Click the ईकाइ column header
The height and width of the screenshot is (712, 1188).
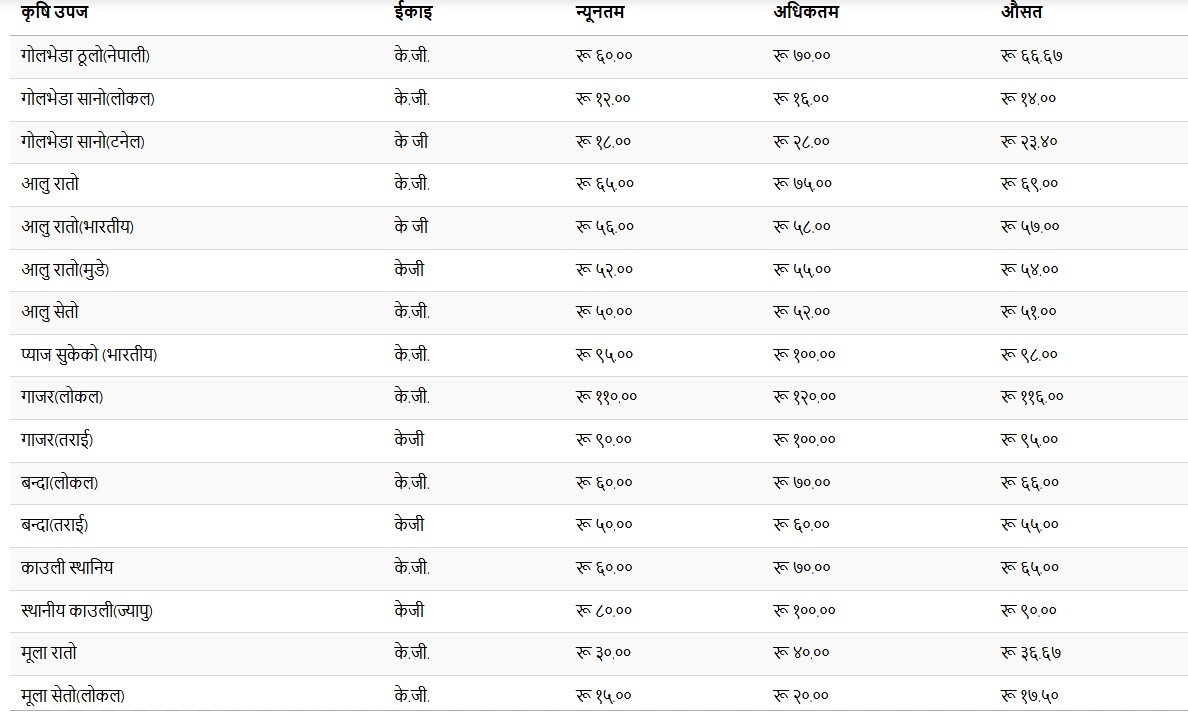point(412,13)
